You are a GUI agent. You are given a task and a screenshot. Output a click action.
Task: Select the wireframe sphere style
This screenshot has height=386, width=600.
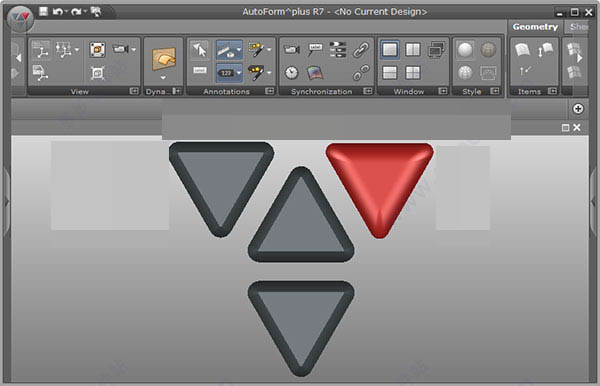(x=465, y=73)
